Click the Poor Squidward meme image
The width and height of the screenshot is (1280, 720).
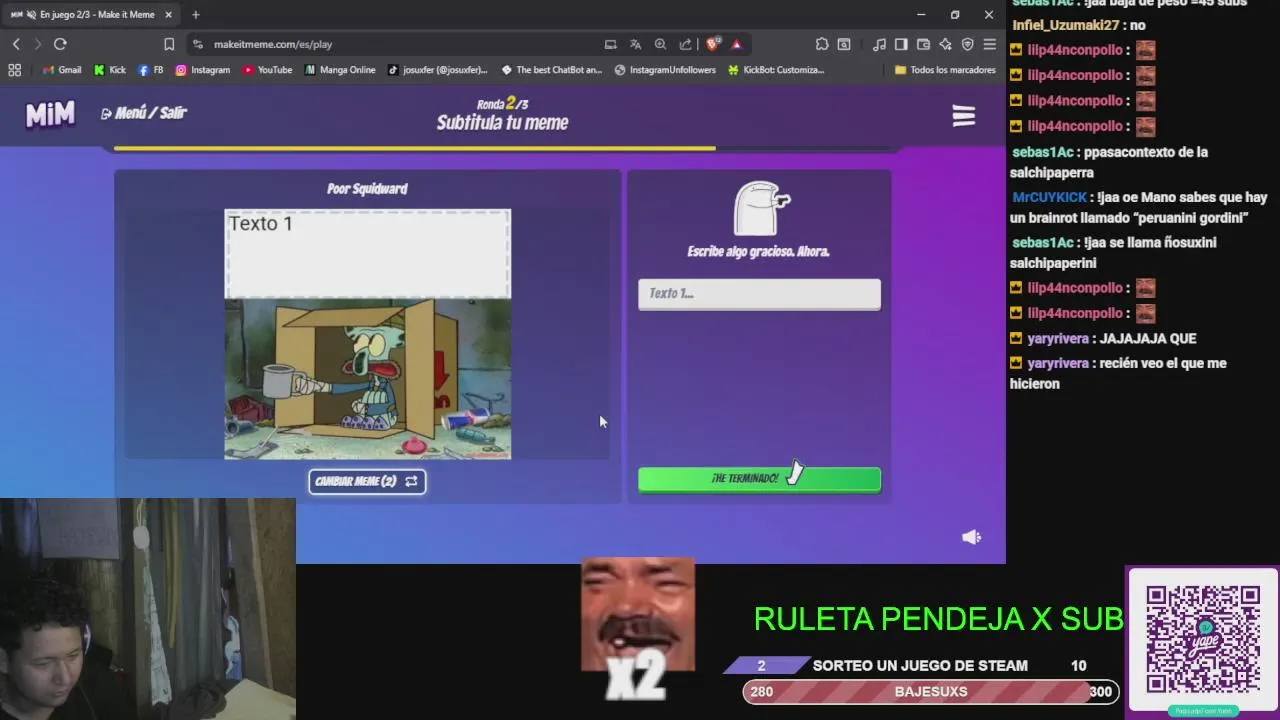point(367,379)
